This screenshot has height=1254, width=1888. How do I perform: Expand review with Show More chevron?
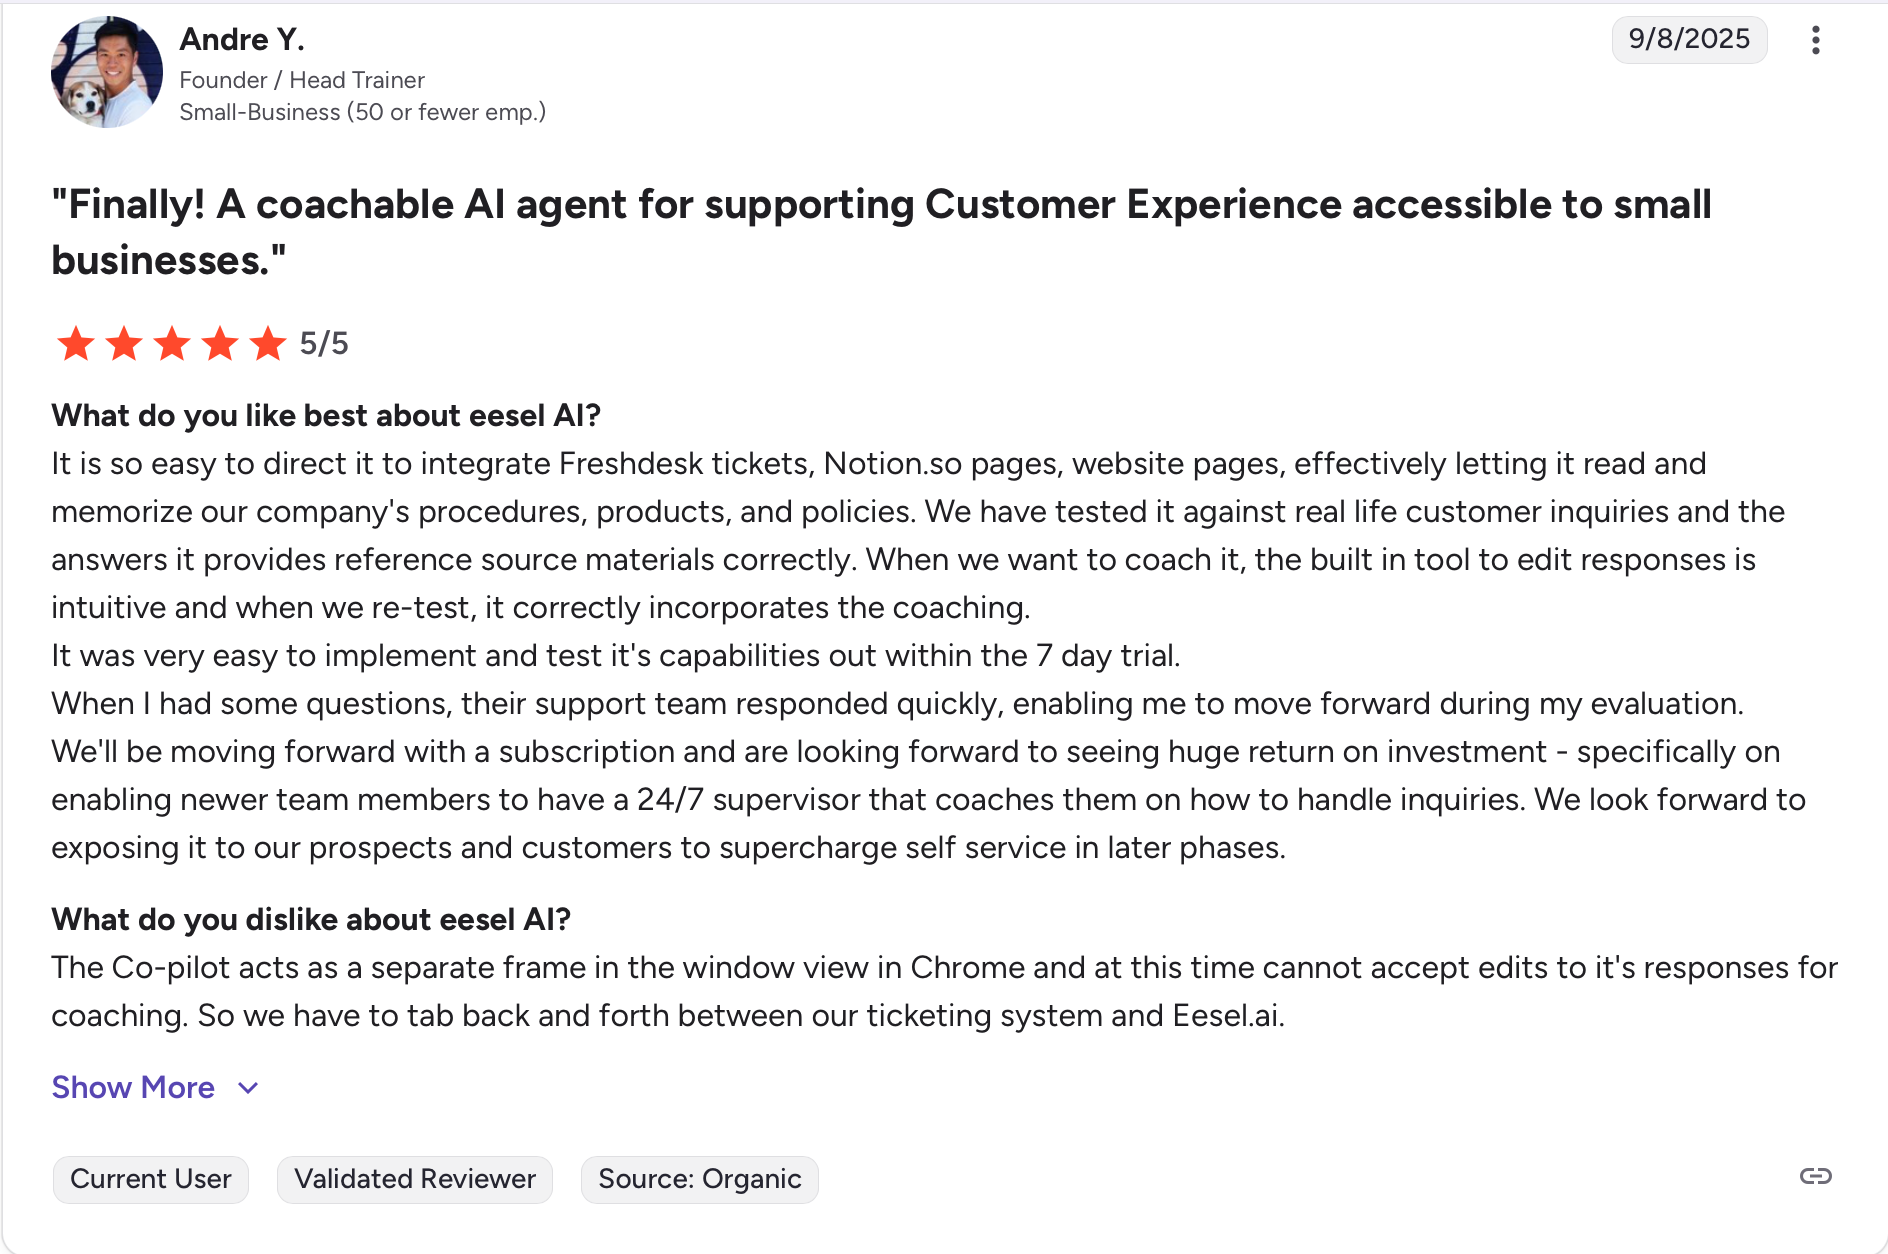[x=249, y=1088]
